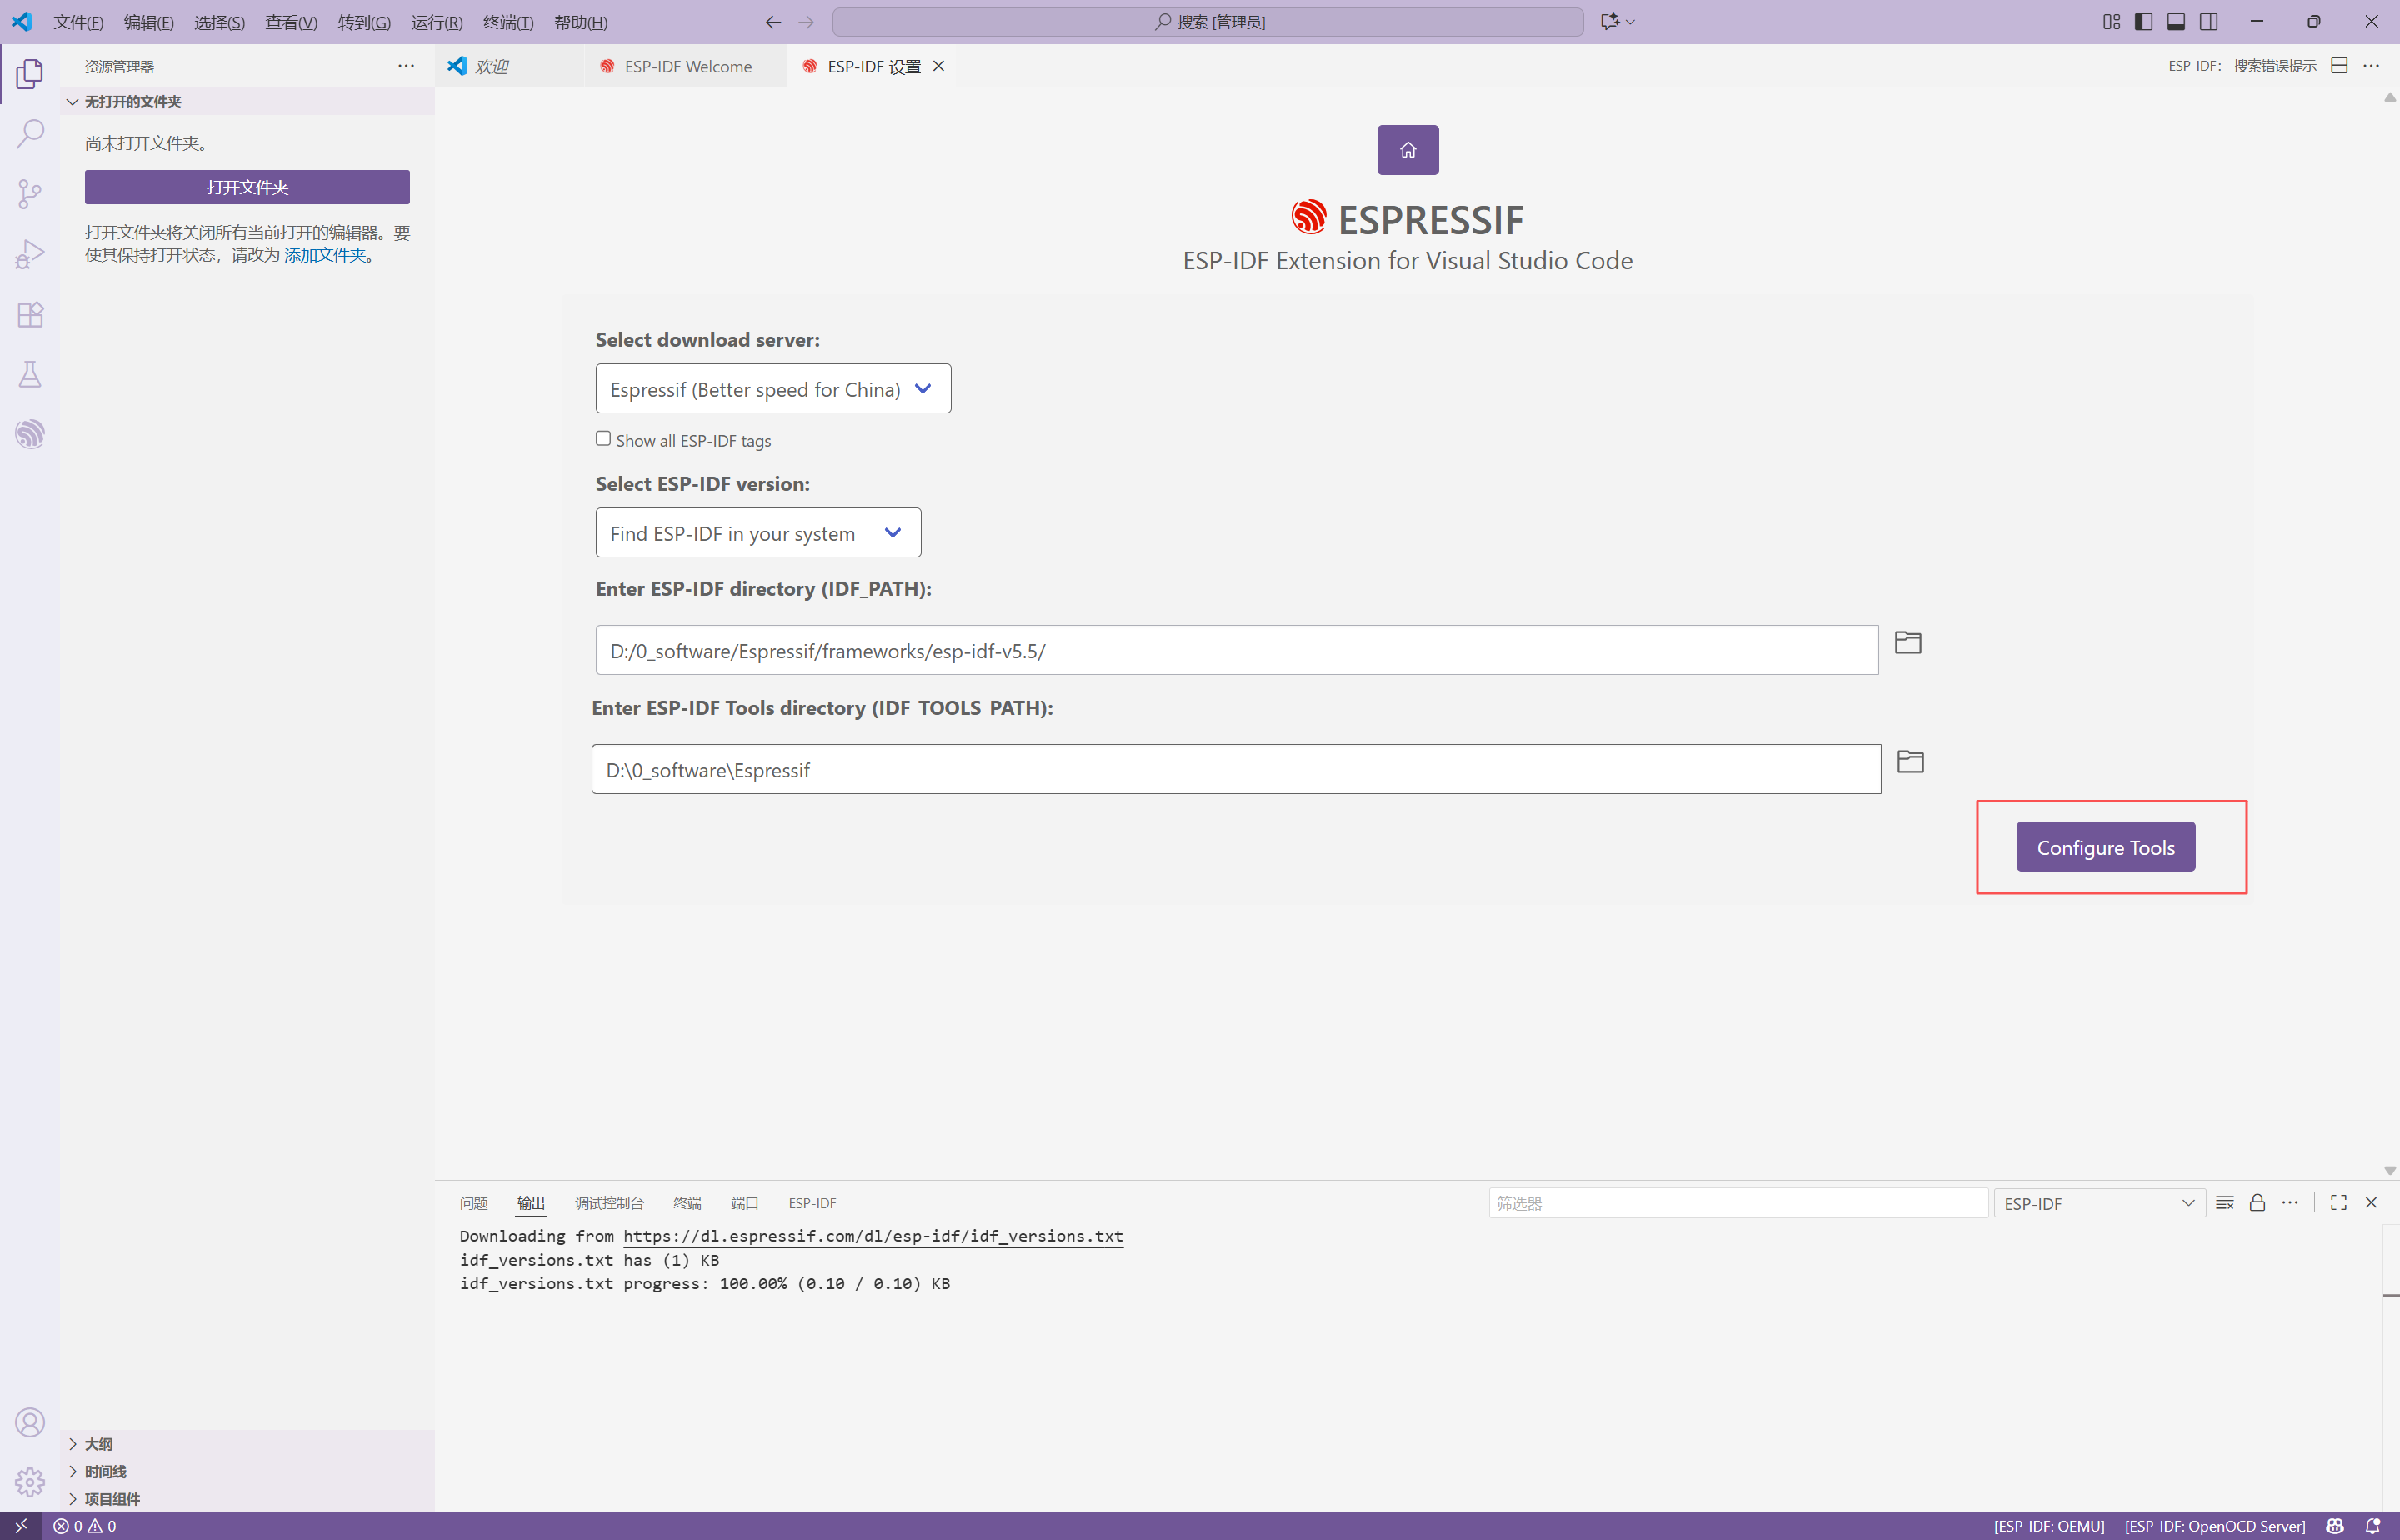This screenshot has width=2400, height=1540.
Task: Lock output panel scrolling
Action: (2257, 1203)
